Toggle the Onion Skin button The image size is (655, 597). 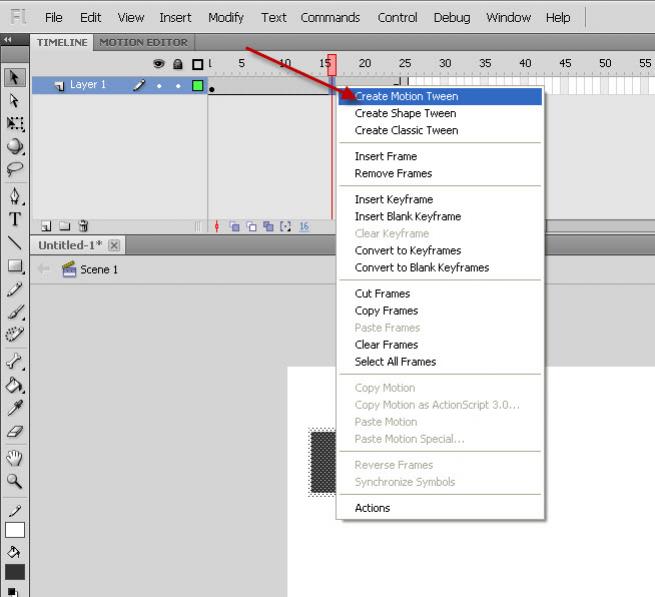[x=234, y=226]
